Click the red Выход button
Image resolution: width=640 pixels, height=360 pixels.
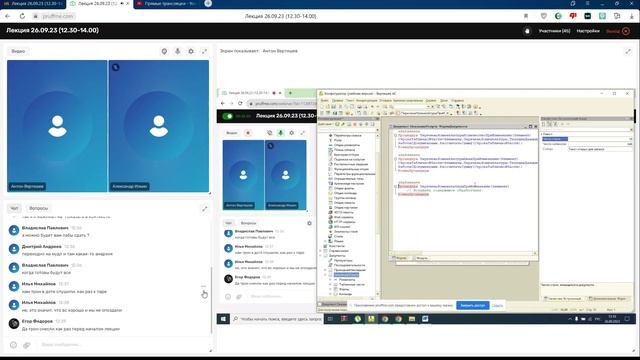coord(618,31)
